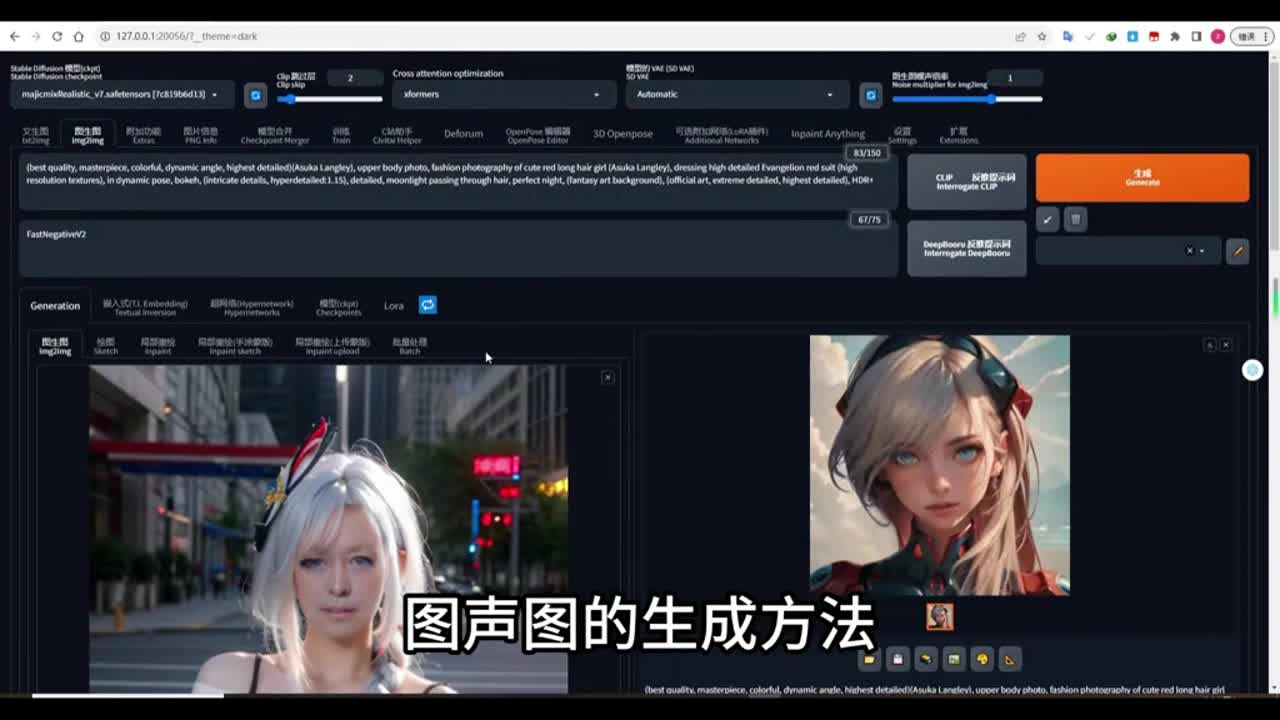1280x720 pixels.
Task: Click the triangle ruler icon under output
Action: click(1010, 659)
